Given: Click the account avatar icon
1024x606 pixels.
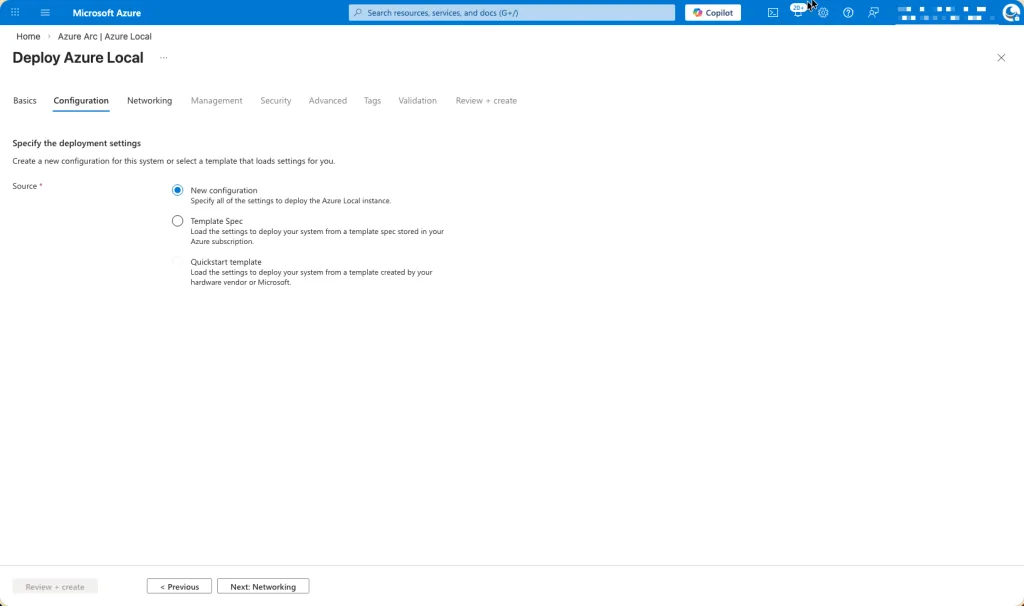Looking at the screenshot, I should coord(1010,13).
